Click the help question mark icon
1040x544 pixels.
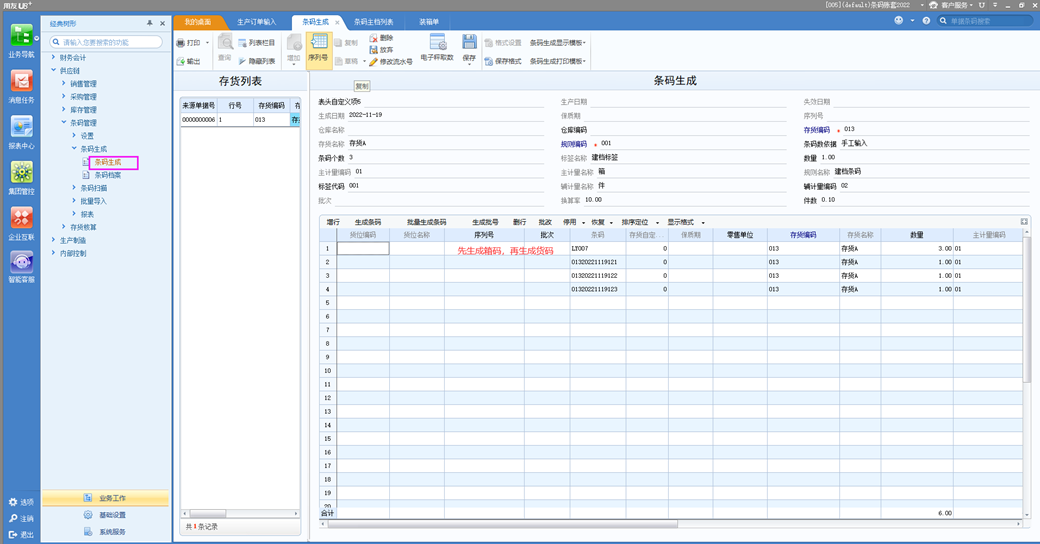tap(927, 21)
